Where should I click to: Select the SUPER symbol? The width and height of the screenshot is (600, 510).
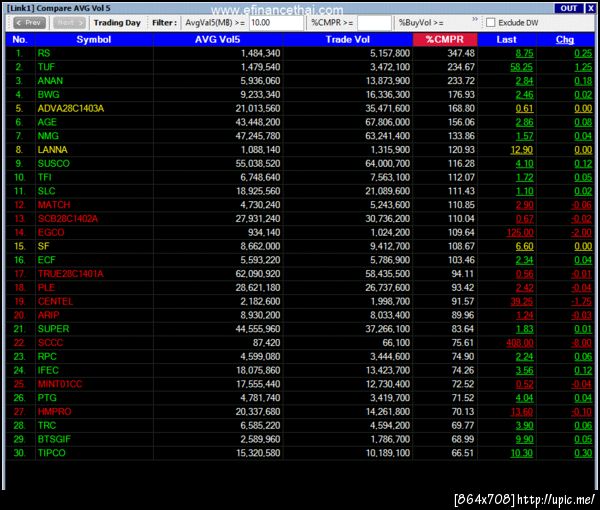coord(53,329)
